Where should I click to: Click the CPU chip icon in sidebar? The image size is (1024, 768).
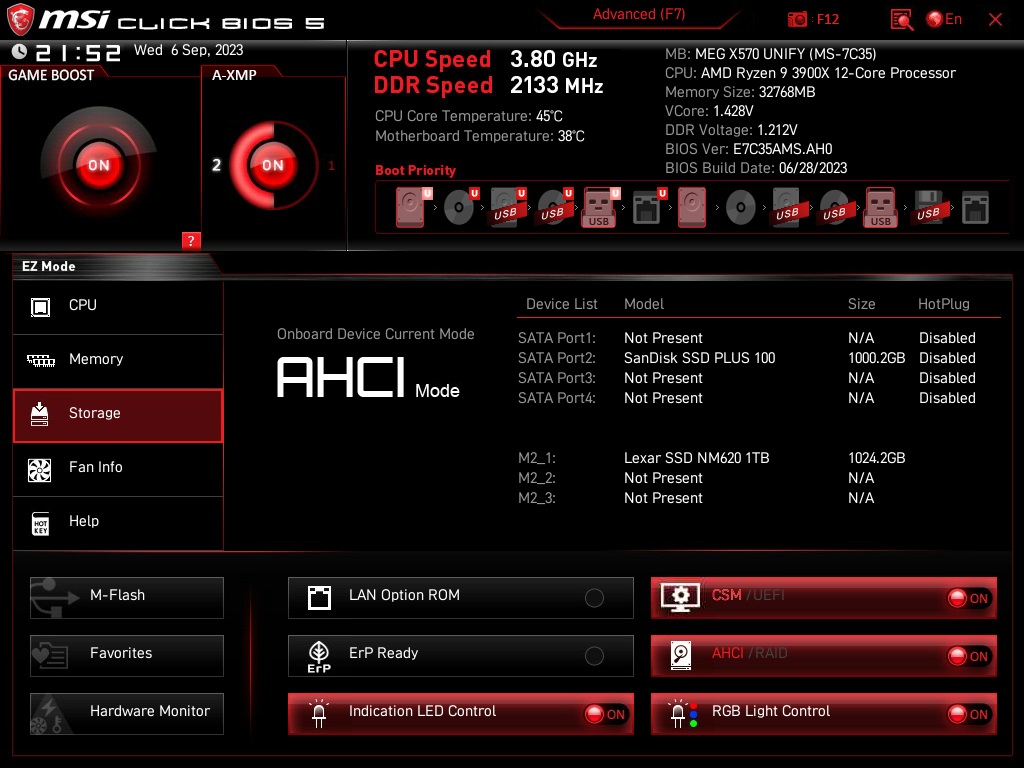click(40, 306)
